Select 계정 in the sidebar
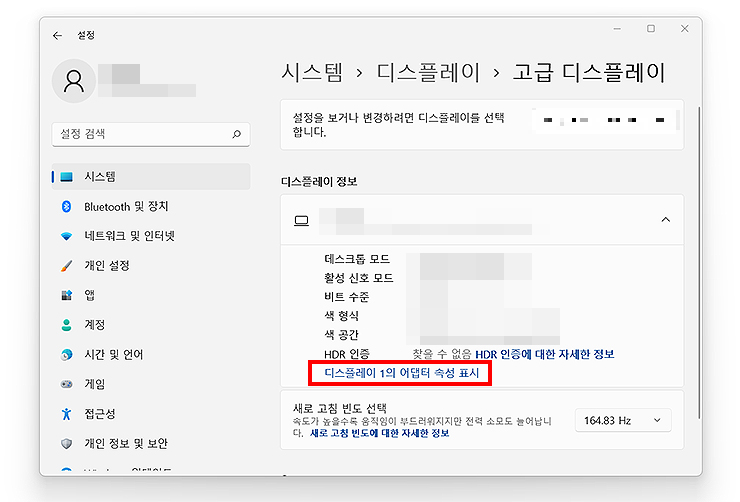Image resolution: width=740 pixels, height=502 pixels. (x=94, y=325)
